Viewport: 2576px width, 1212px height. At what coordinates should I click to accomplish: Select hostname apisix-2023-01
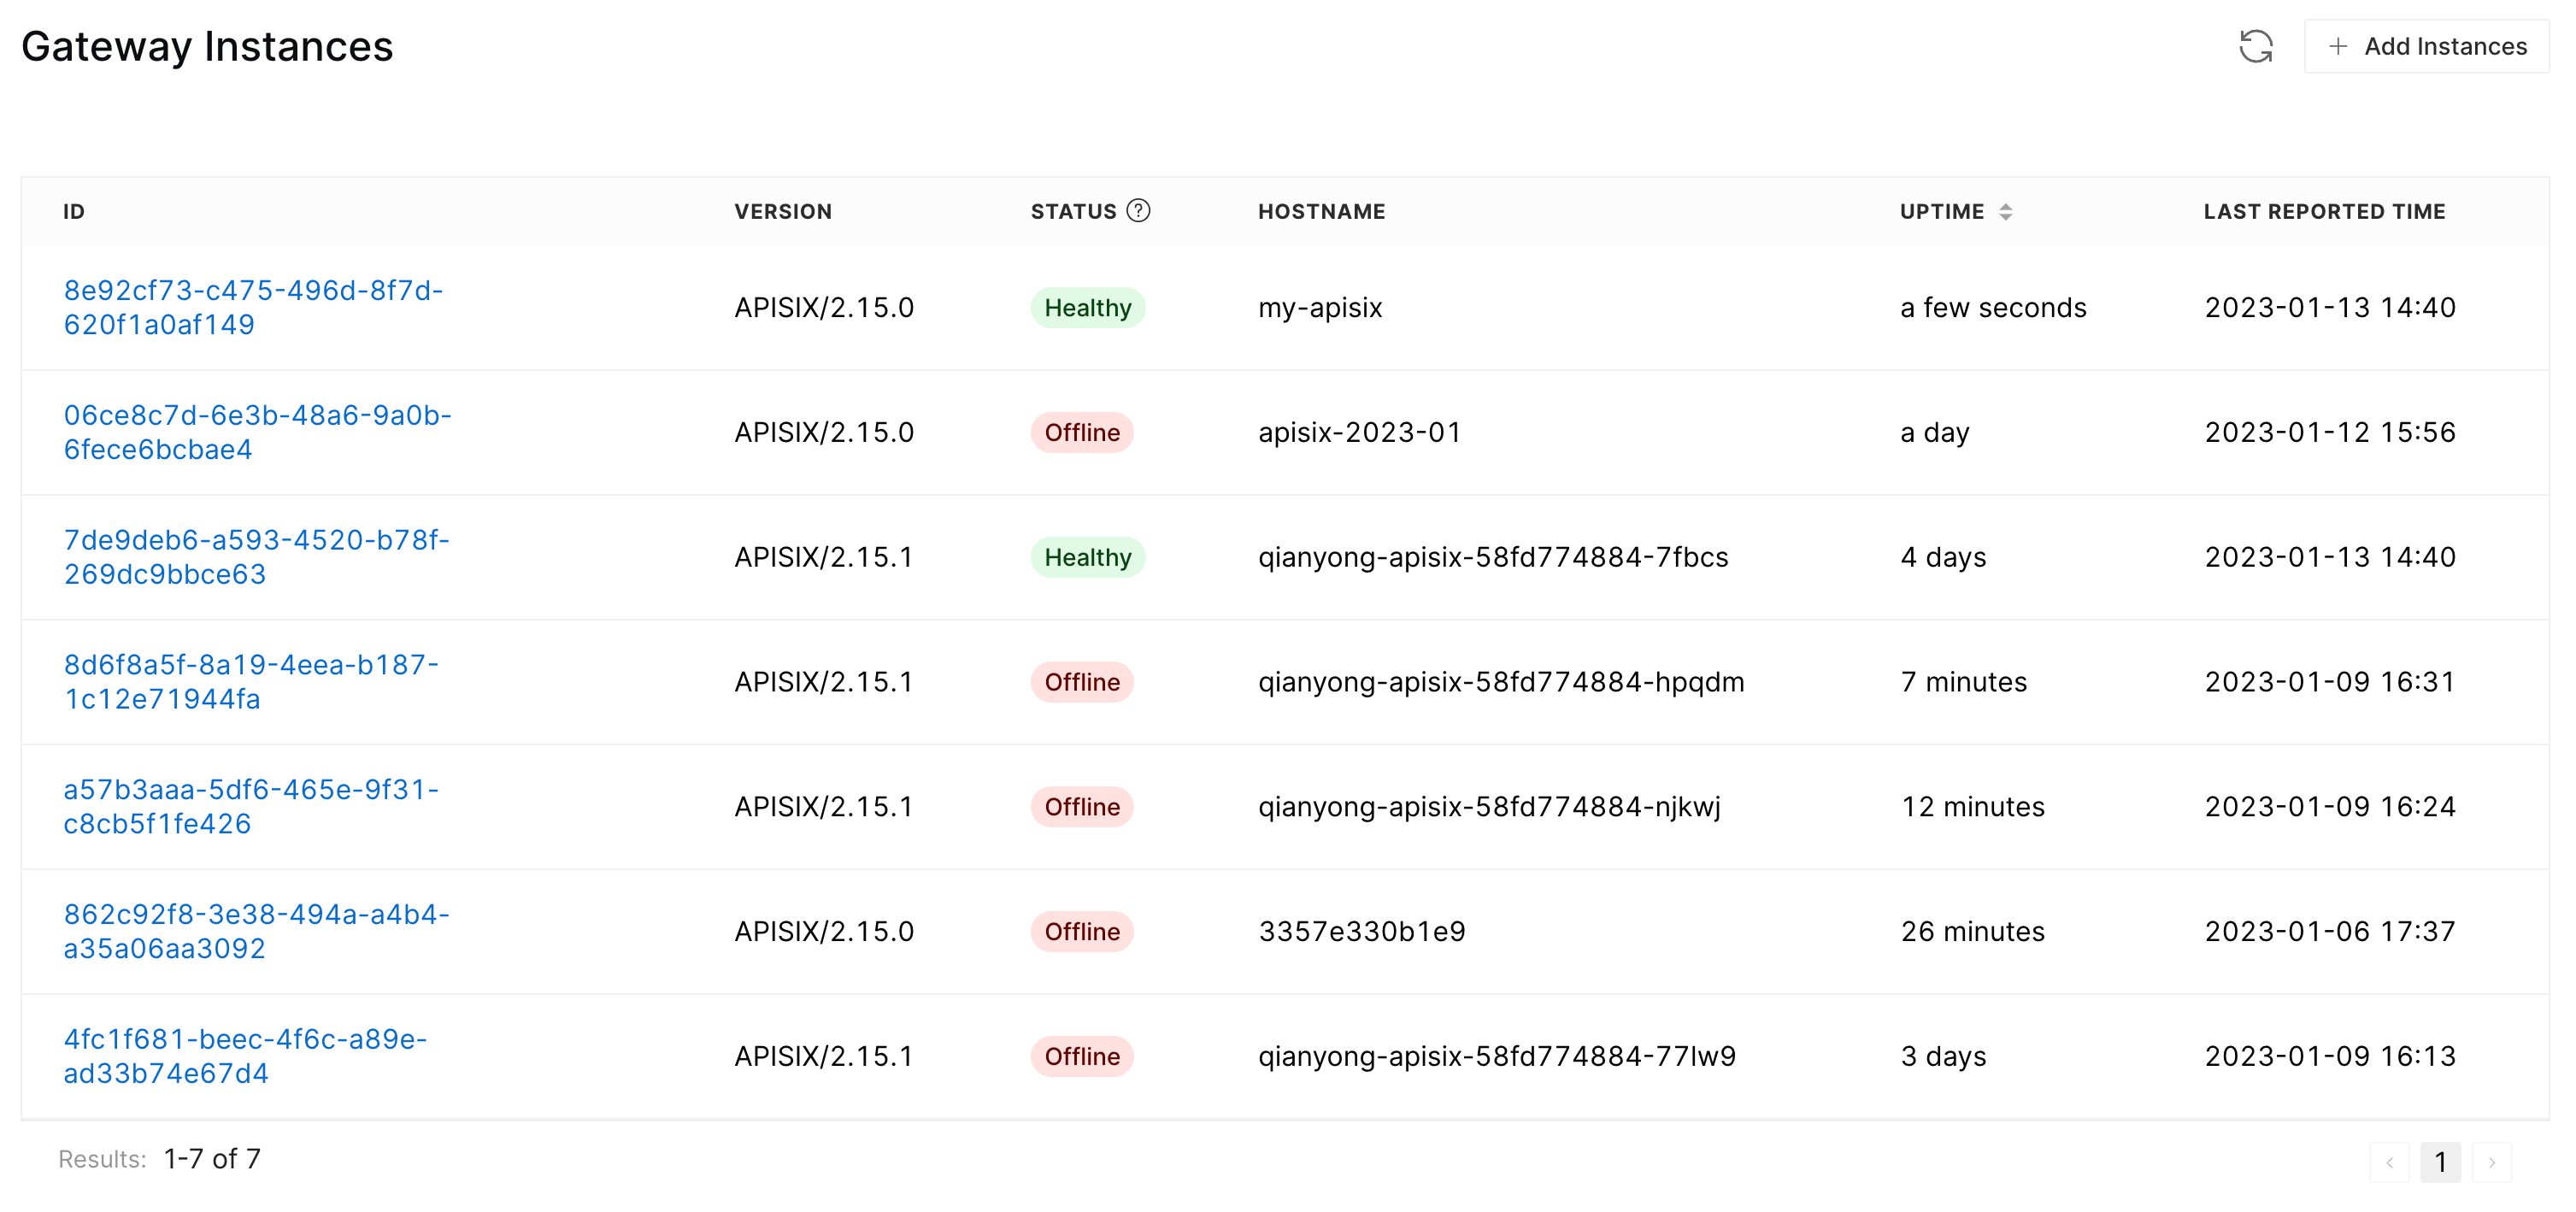(1359, 433)
